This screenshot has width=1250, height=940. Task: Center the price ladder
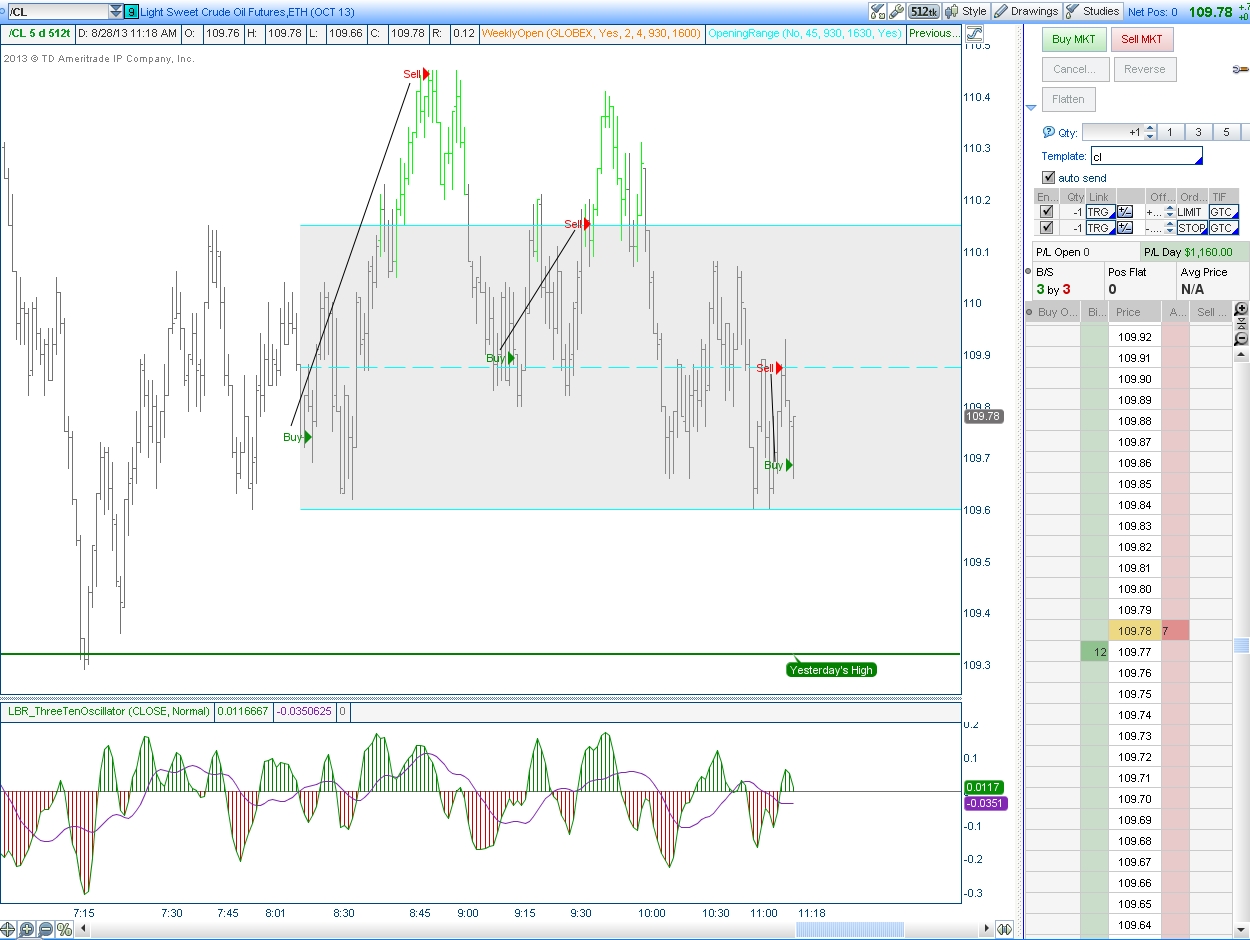click(x=1241, y=324)
